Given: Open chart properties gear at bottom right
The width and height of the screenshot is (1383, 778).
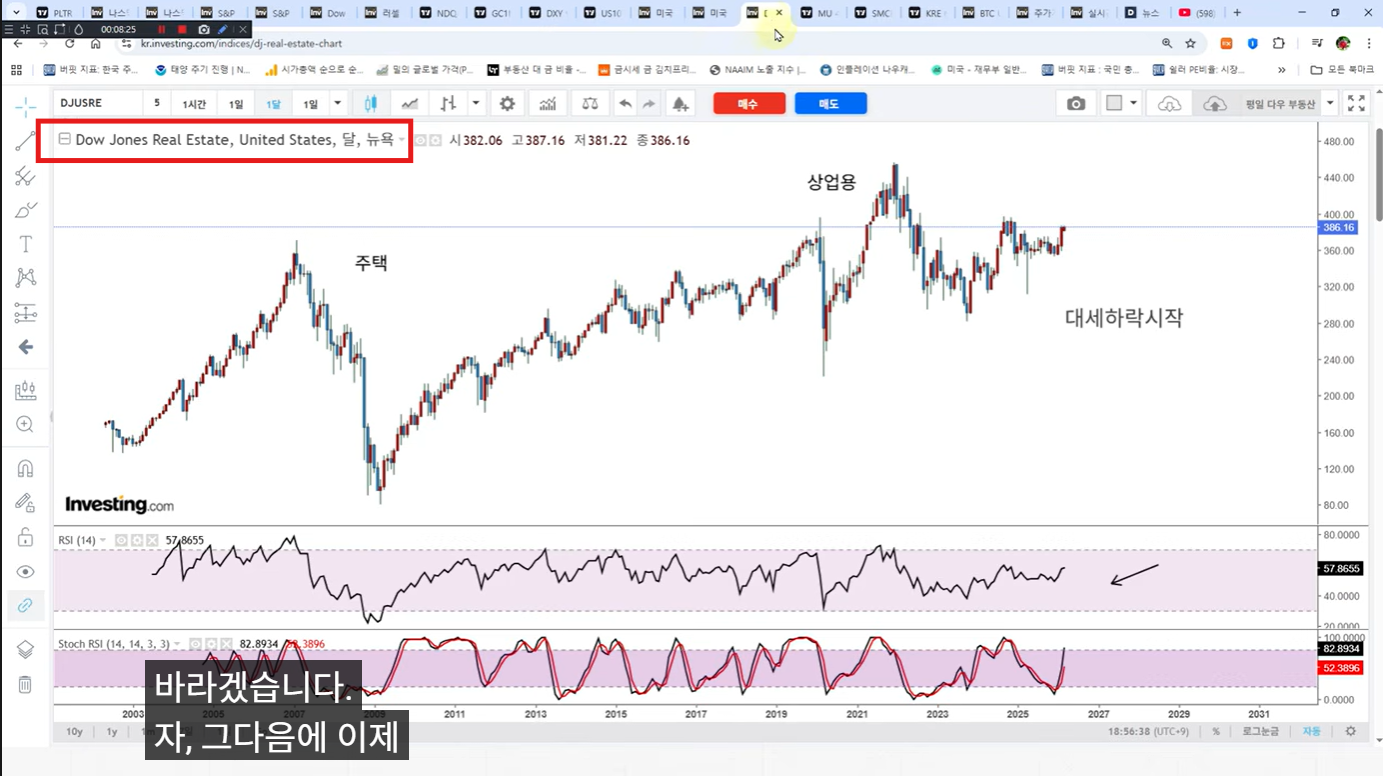Looking at the screenshot, I should pyautogui.click(x=1351, y=732).
